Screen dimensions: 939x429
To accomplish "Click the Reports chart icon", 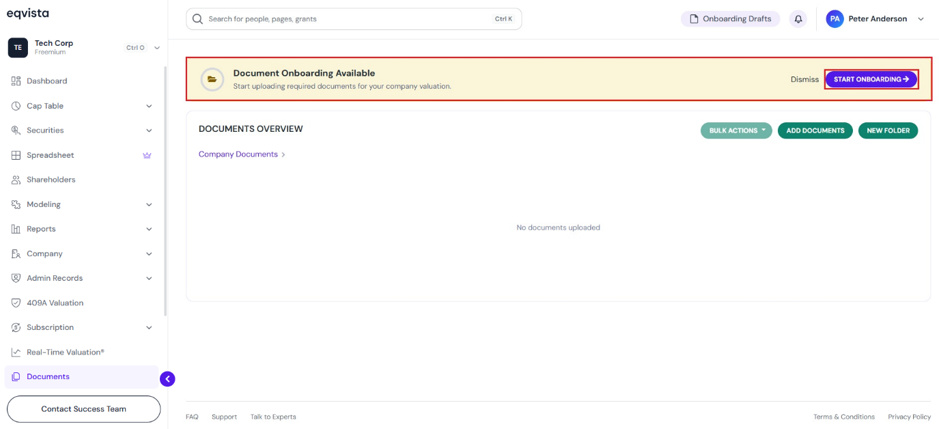I will [16, 229].
